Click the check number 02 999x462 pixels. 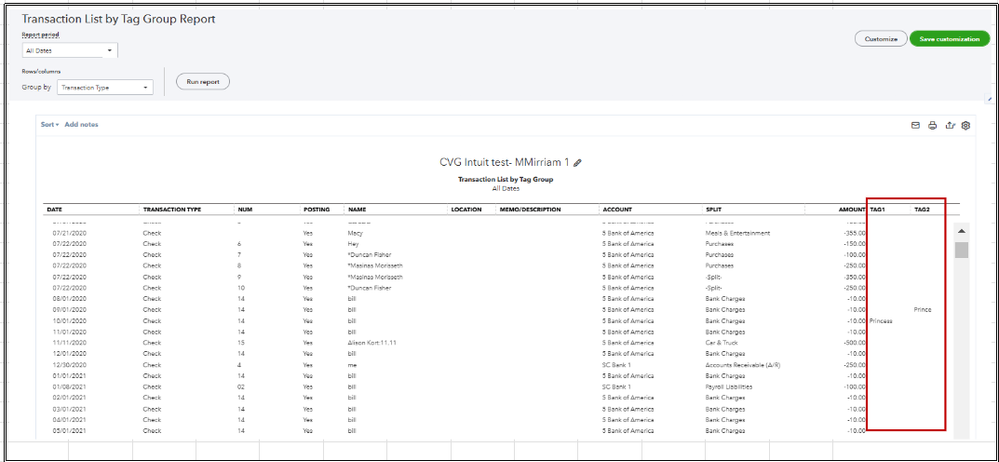[x=240, y=387]
